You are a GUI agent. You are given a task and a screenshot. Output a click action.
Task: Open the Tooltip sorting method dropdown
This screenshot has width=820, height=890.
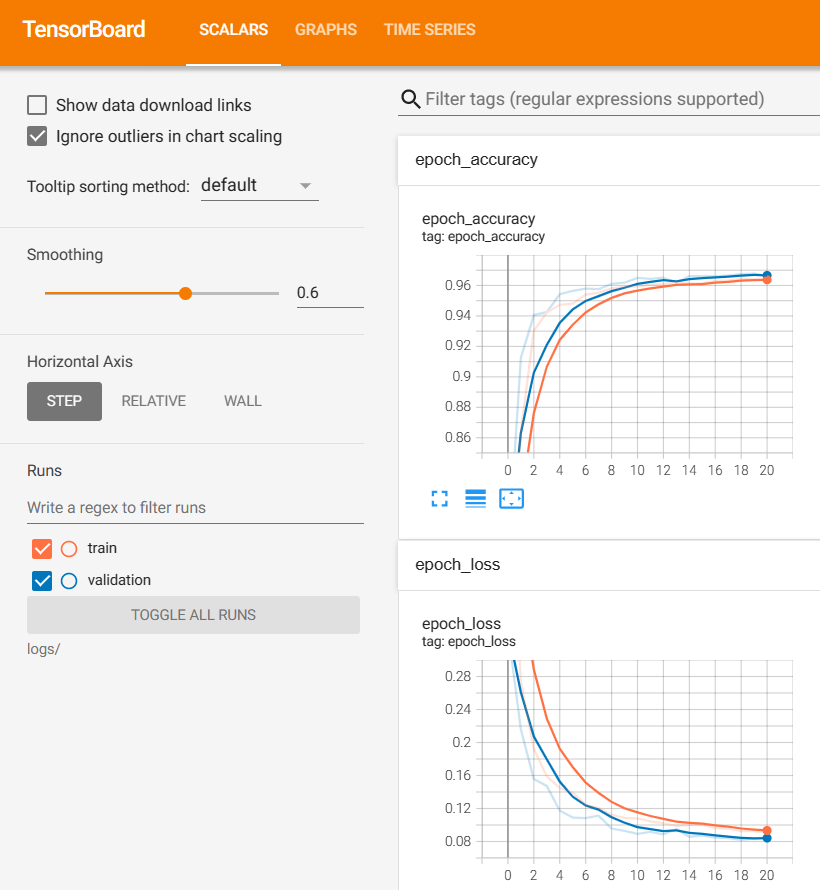click(x=259, y=185)
